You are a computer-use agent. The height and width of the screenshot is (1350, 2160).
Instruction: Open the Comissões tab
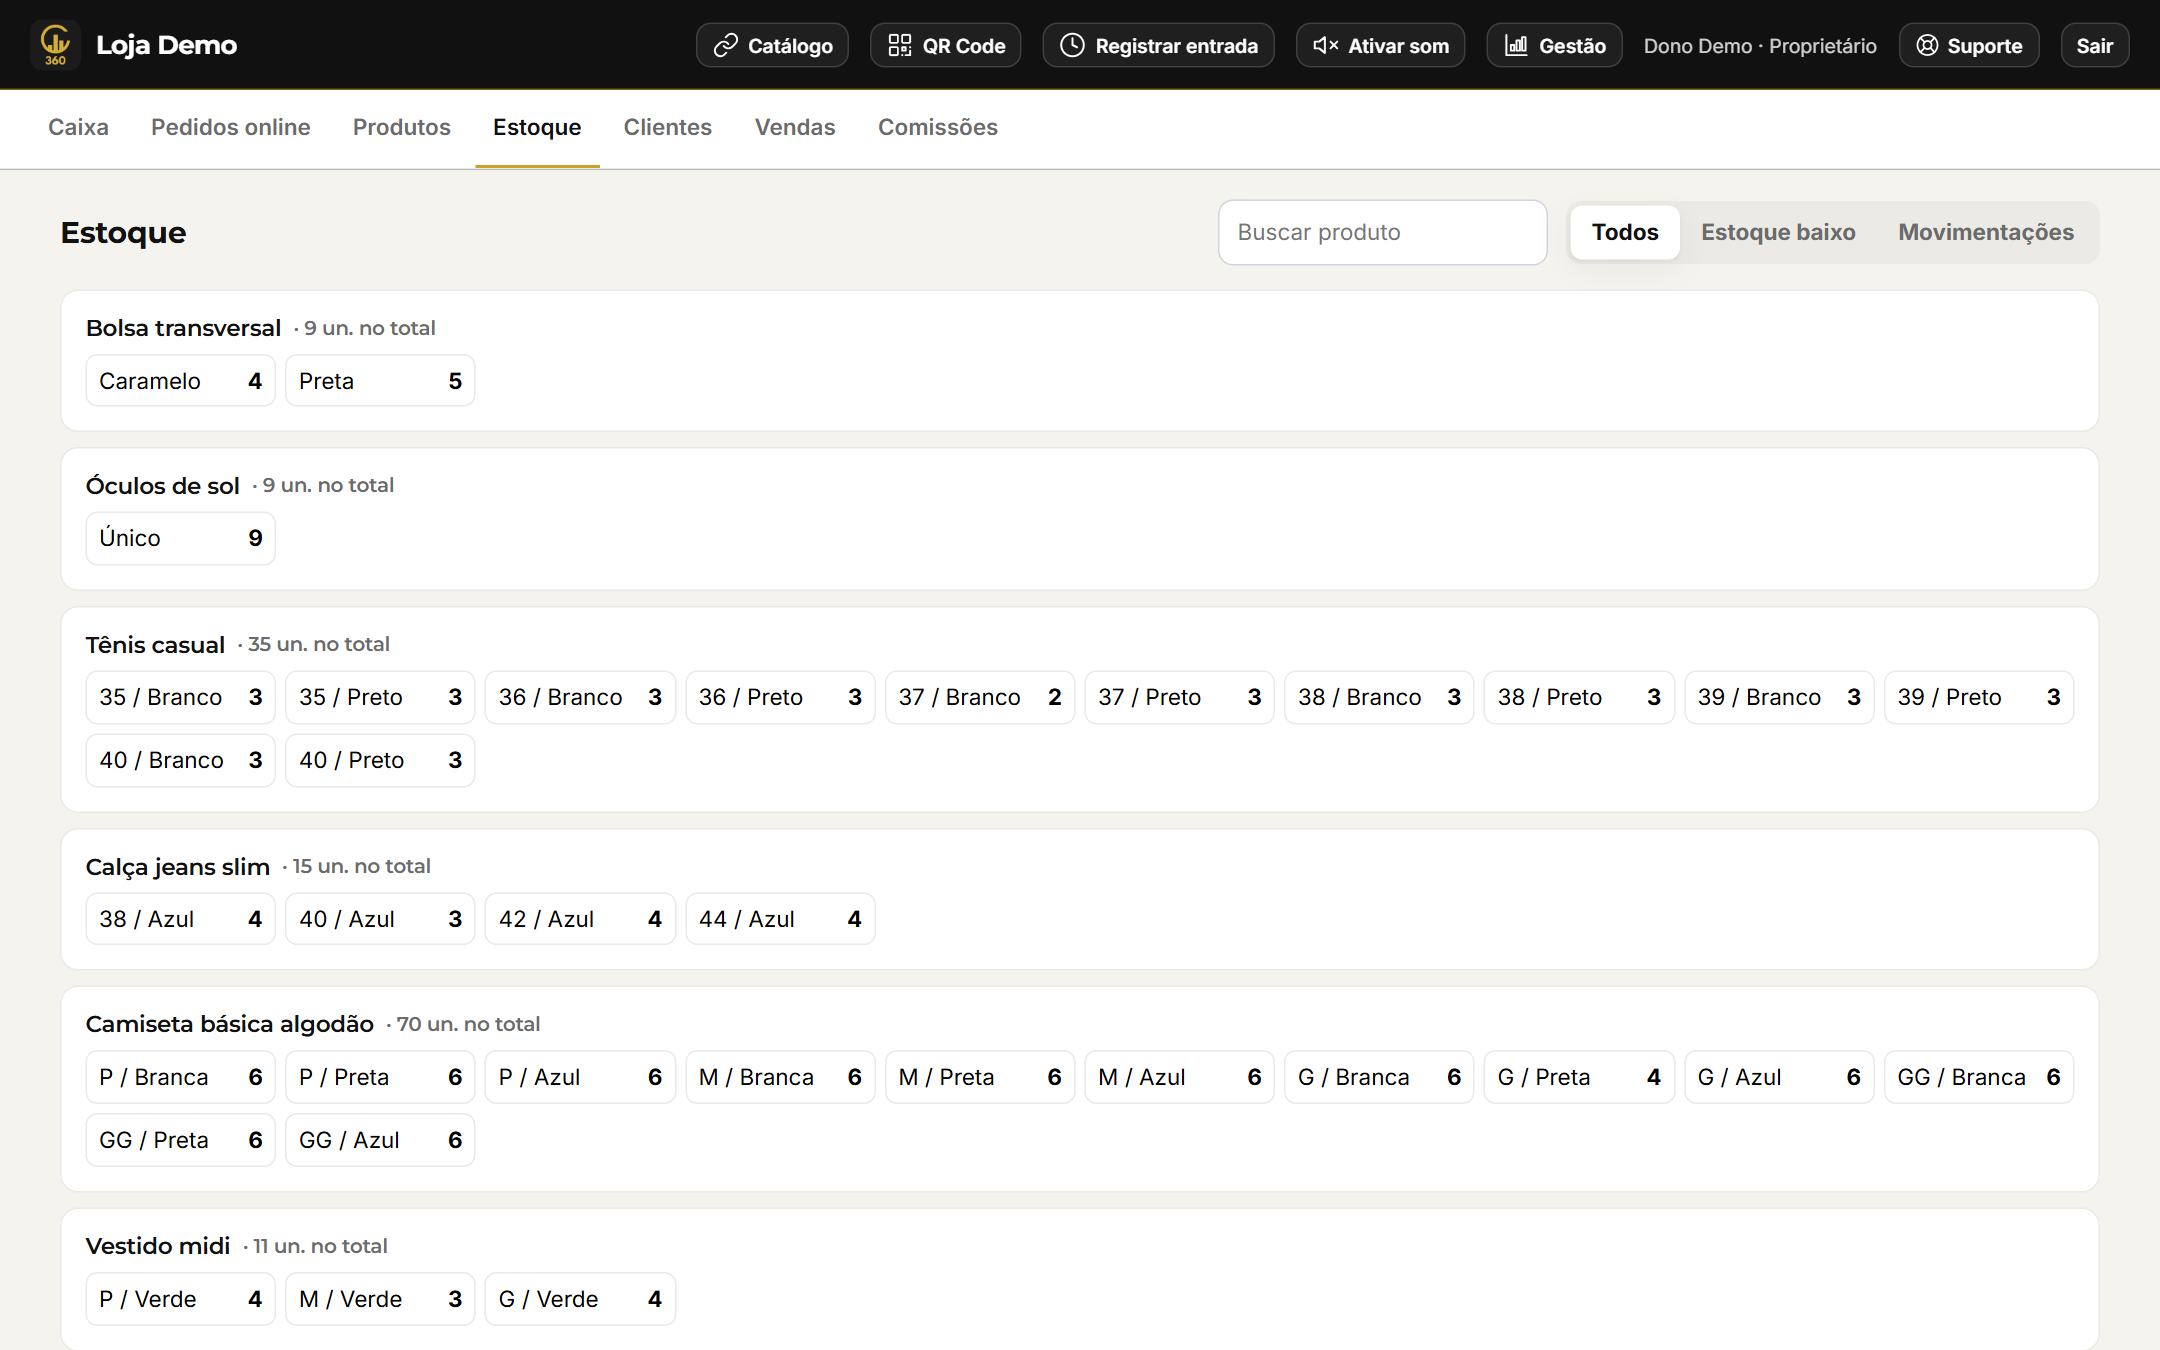[x=938, y=128]
